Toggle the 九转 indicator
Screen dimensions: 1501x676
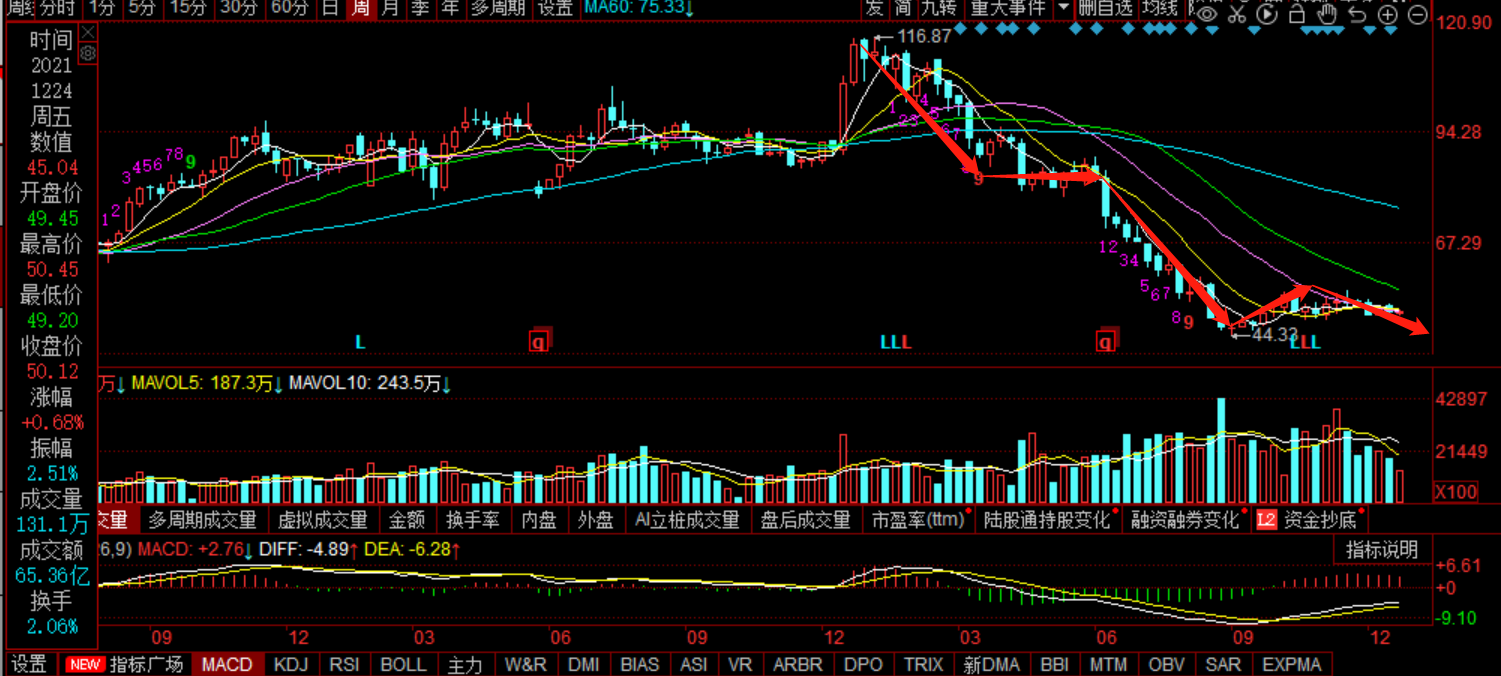click(x=938, y=8)
